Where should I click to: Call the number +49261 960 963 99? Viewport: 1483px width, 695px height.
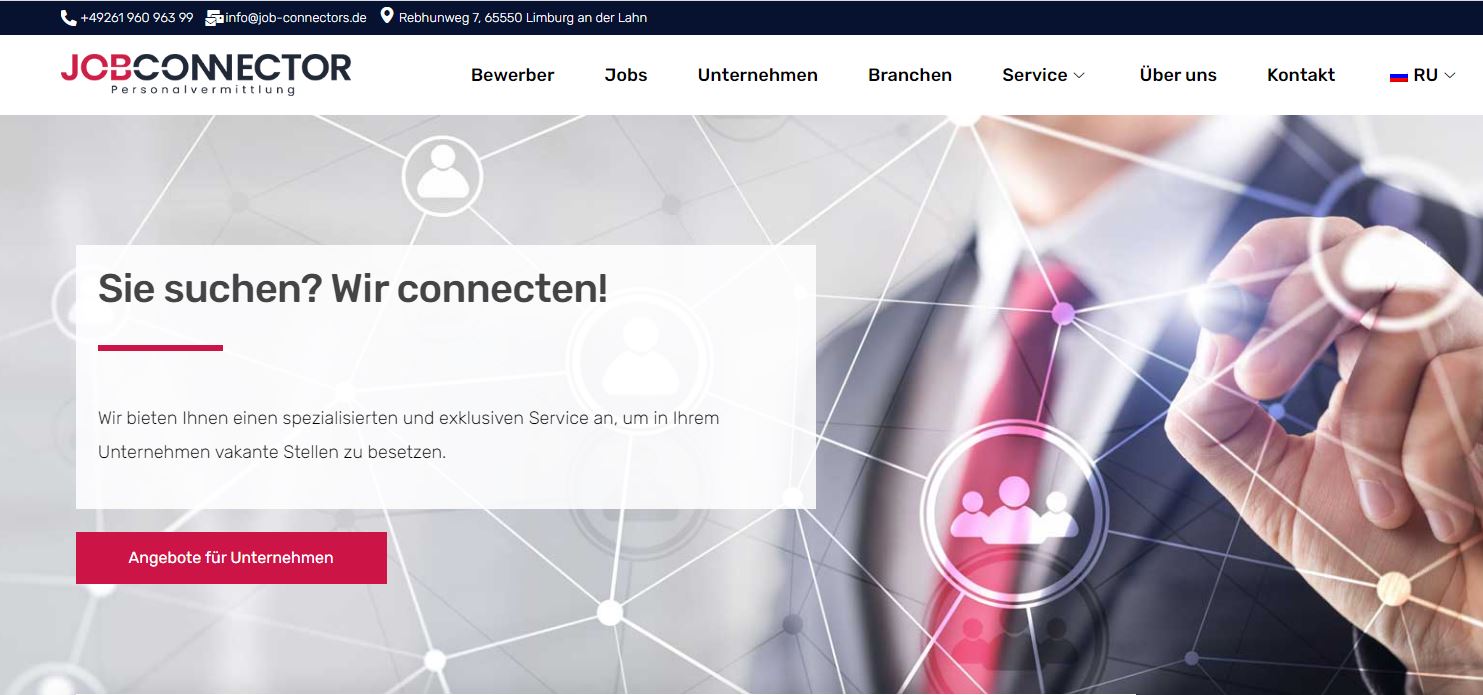pos(137,18)
